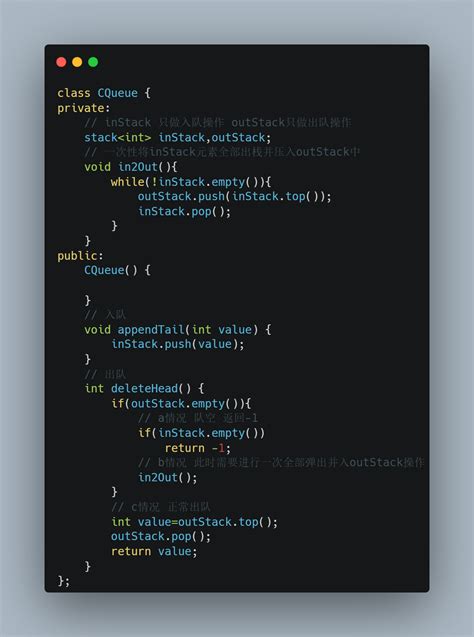Click the if(outStack.empty()) condition
Image resolution: width=474 pixels, height=637 pixels.
[x=181, y=403]
